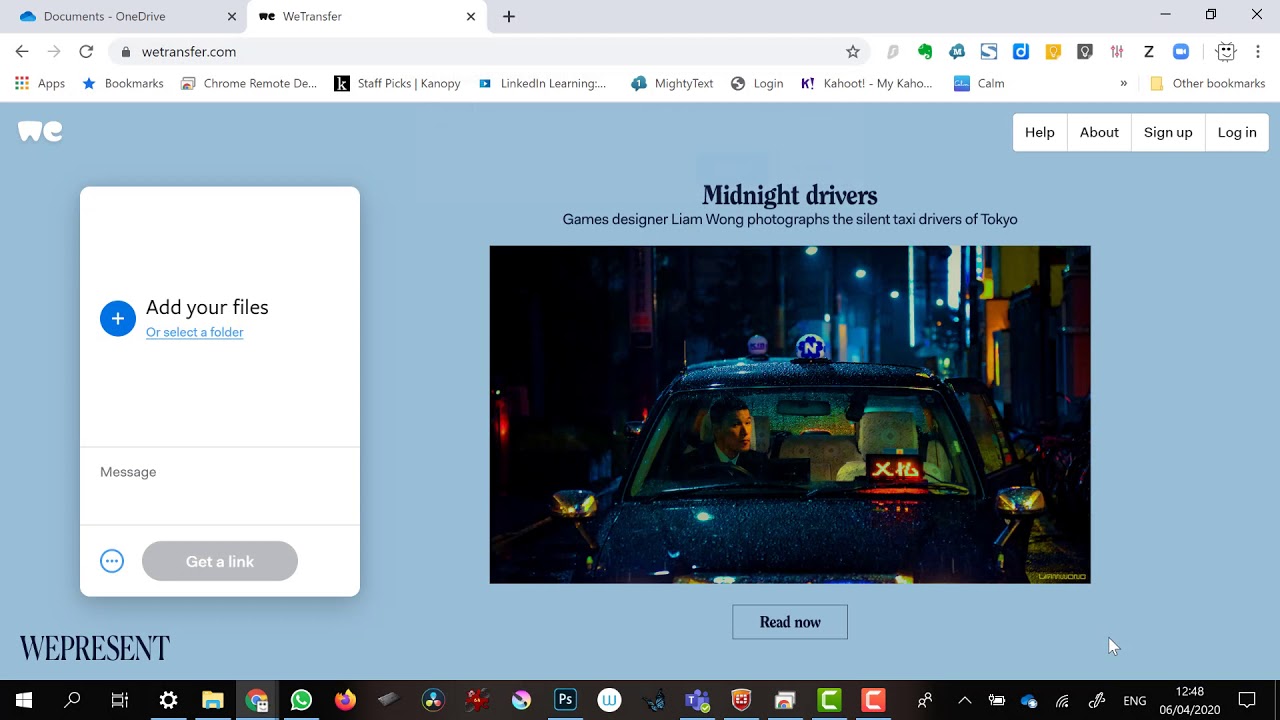Click the Get a link button

220,561
